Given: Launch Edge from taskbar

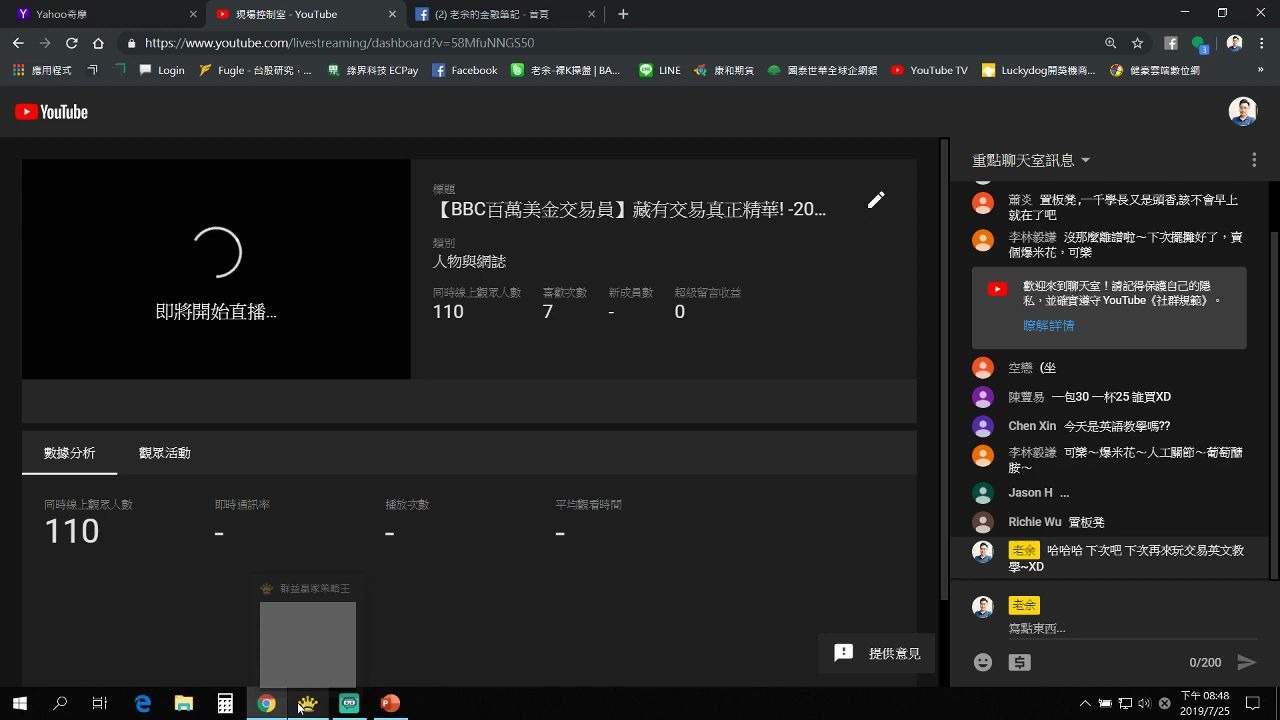Looking at the screenshot, I should coord(143,703).
